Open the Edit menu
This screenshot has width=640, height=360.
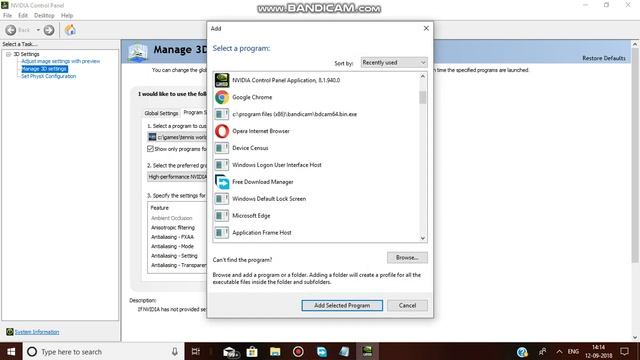tap(23, 16)
